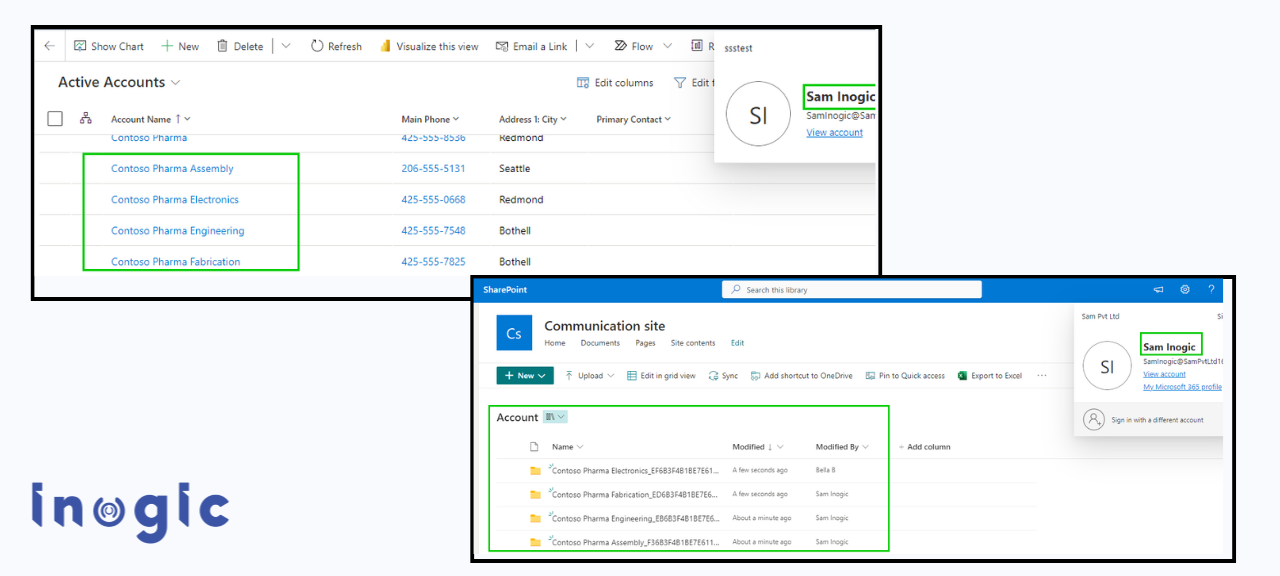Open the ellipsis more commands menu
The width and height of the screenshot is (1280, 576).
[1042, 376]
